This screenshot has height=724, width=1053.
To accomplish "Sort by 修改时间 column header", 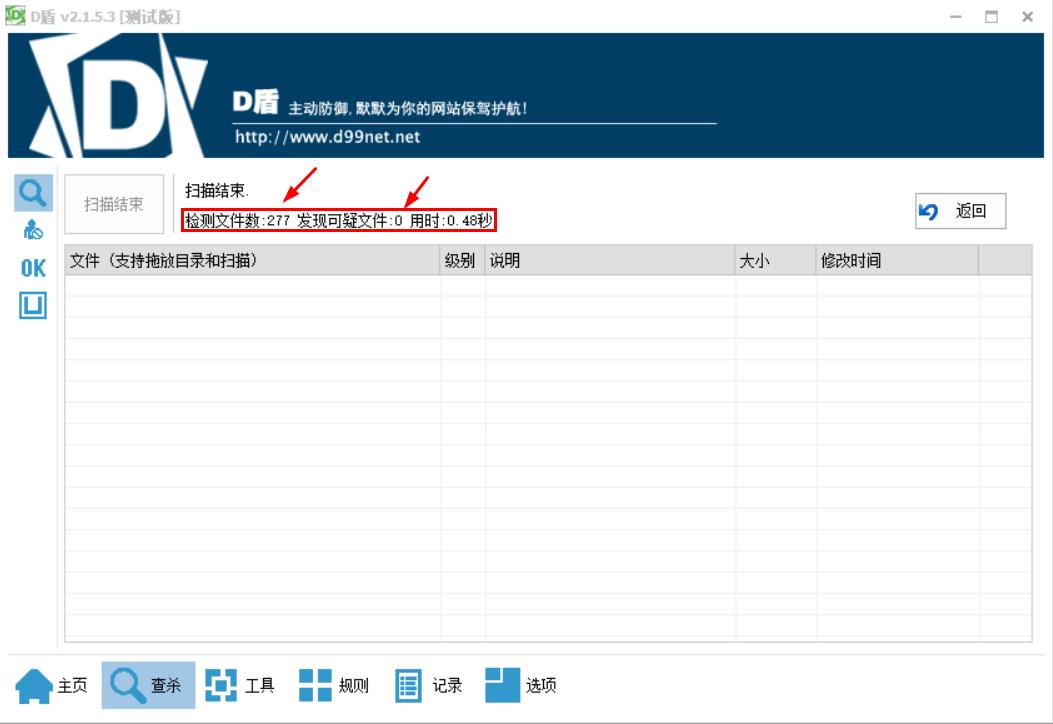I will (897, 261).
